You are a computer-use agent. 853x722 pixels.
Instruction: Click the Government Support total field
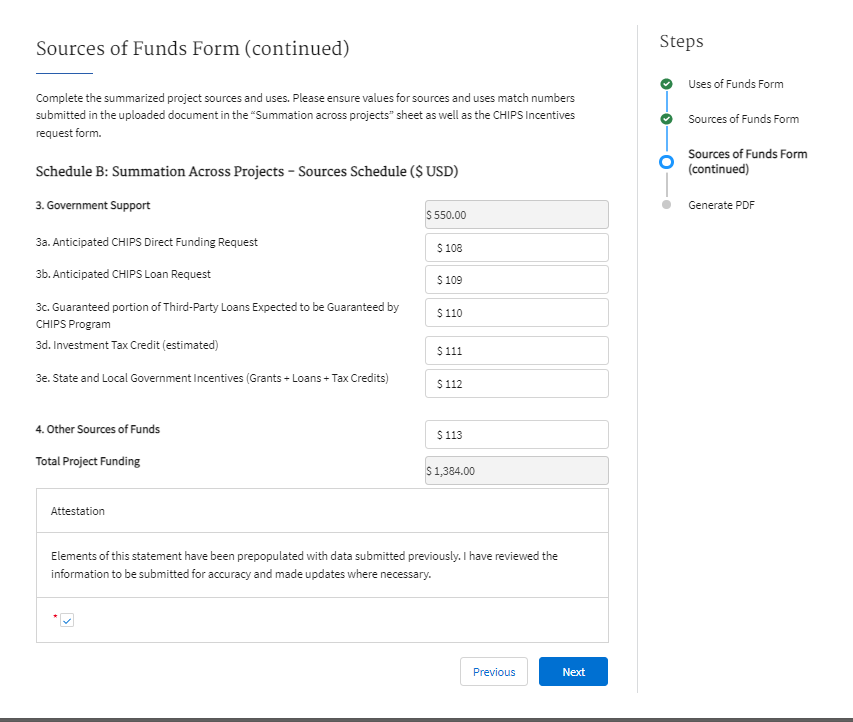[517, 215]
